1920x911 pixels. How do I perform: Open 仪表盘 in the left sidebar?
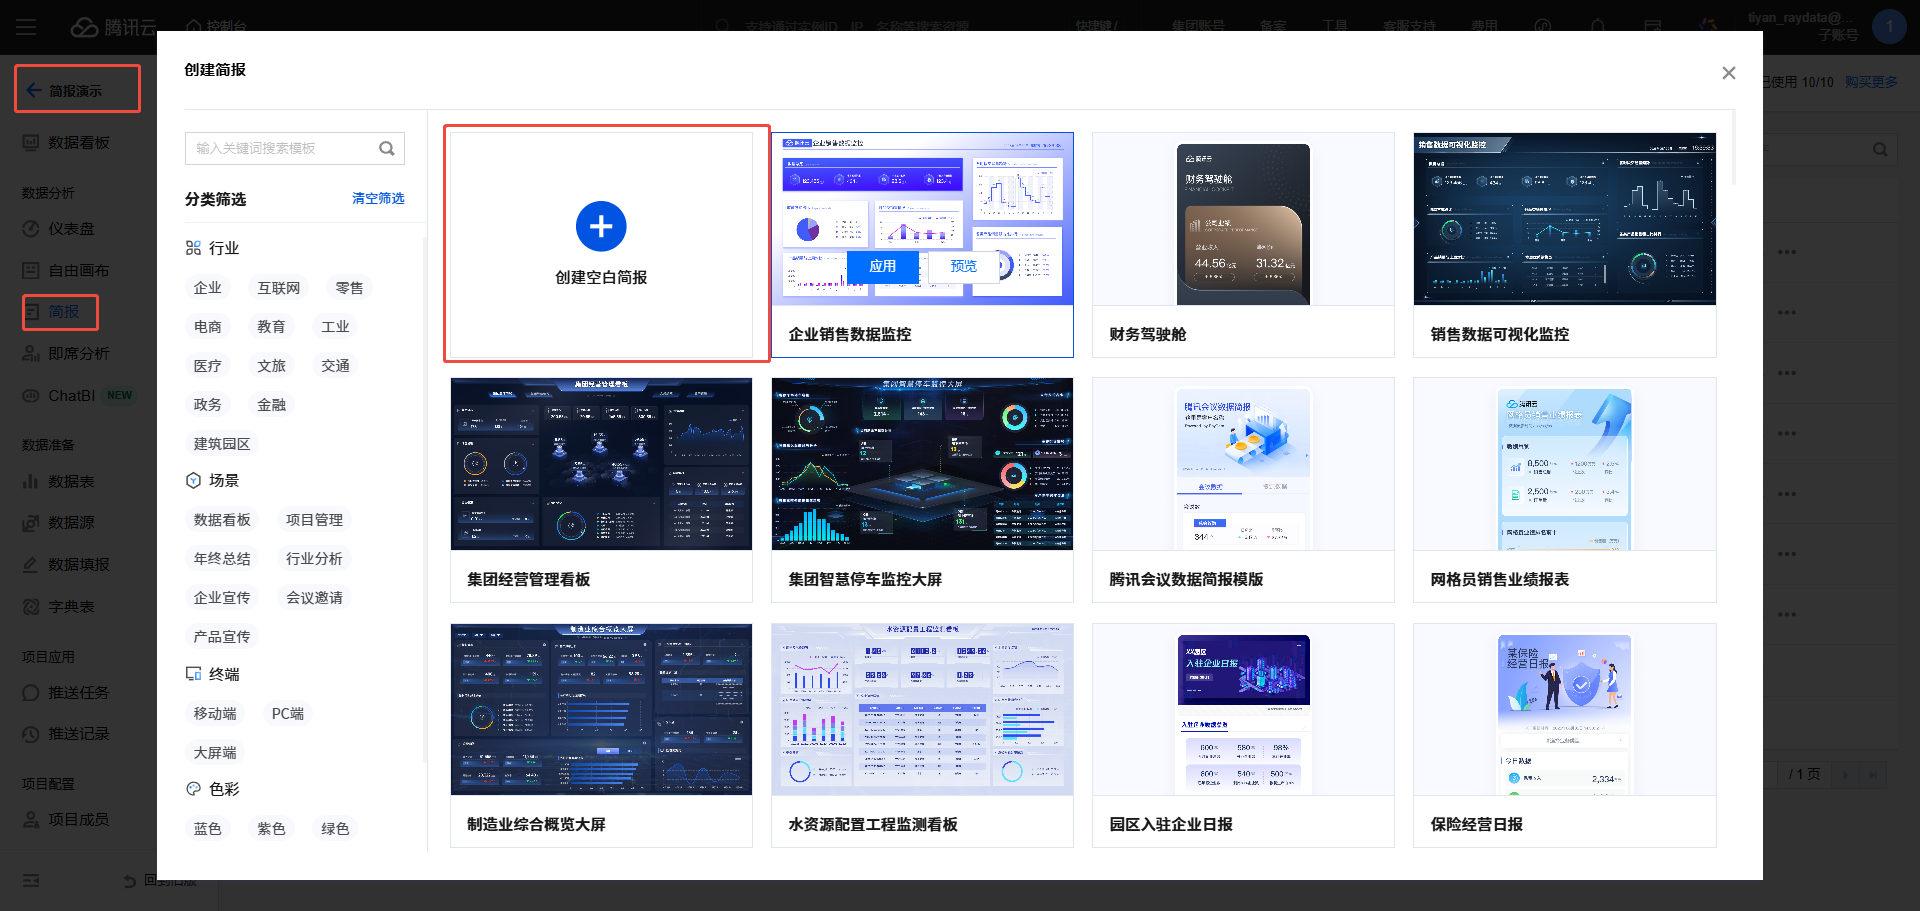(71, 229)
